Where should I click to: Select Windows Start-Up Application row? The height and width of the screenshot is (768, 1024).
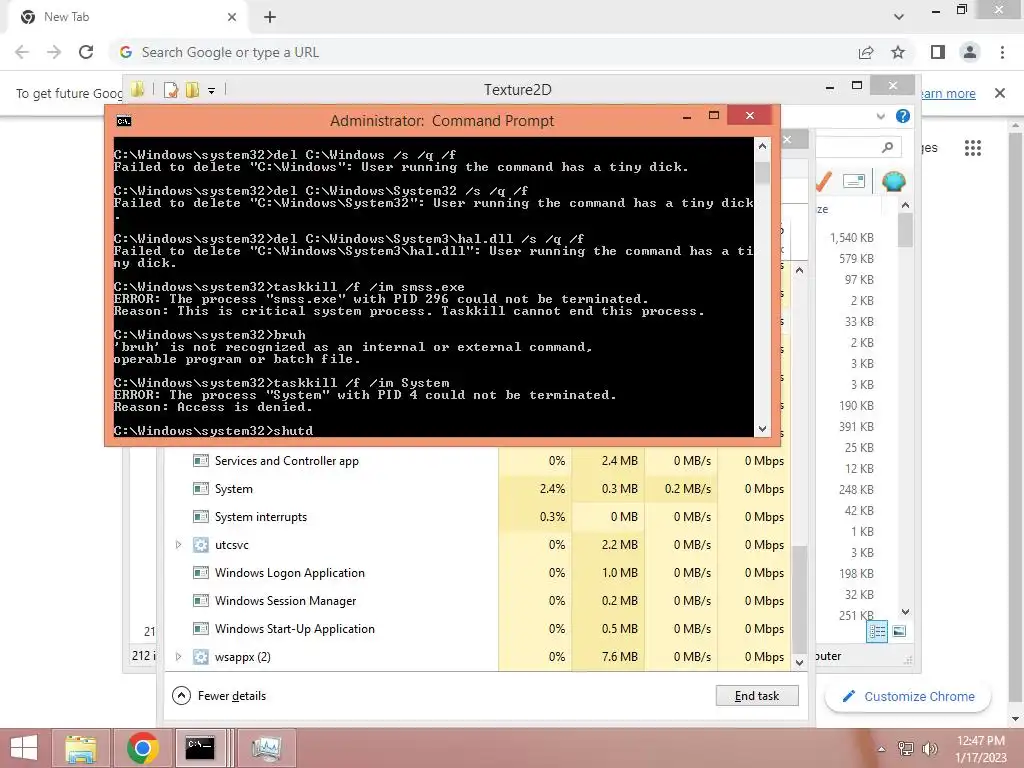pos(478,629)
